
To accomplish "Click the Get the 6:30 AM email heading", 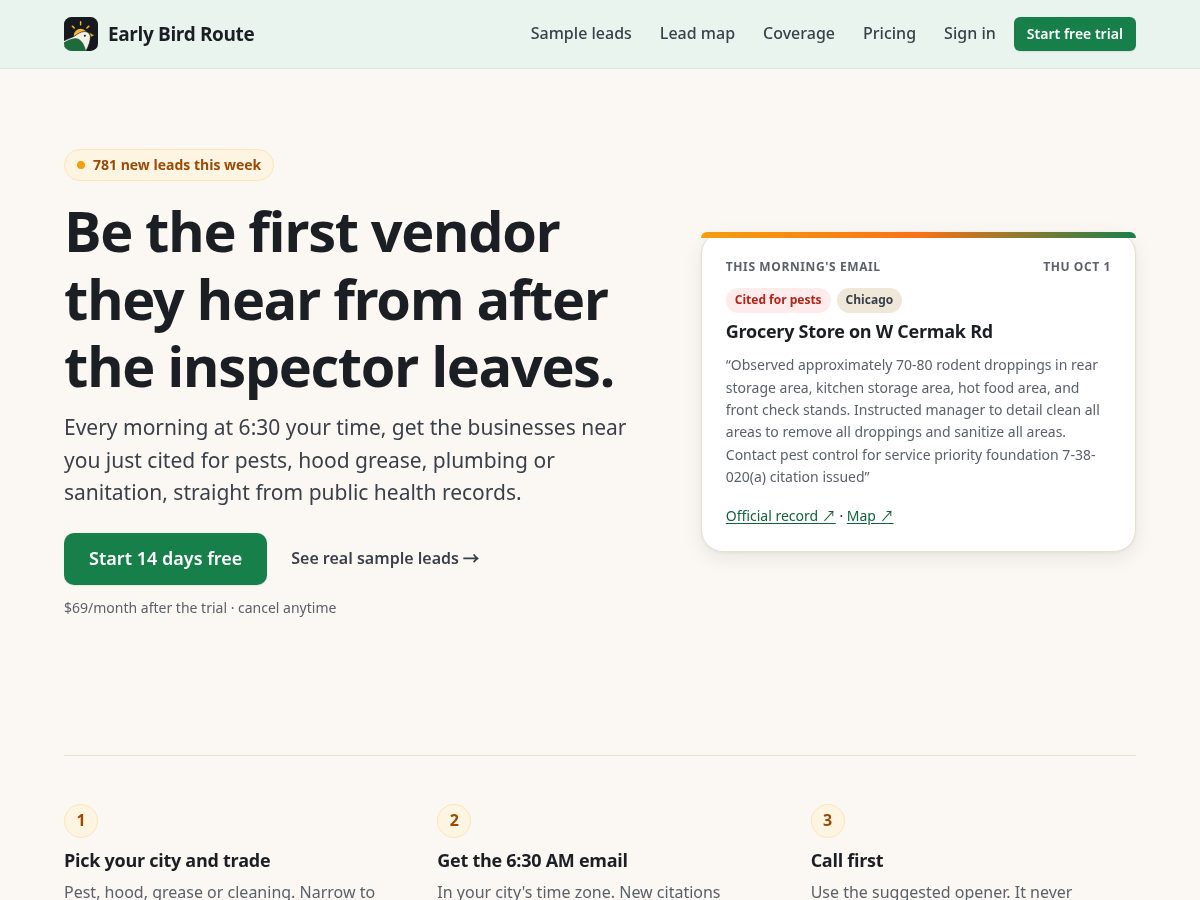I will 532,861.
